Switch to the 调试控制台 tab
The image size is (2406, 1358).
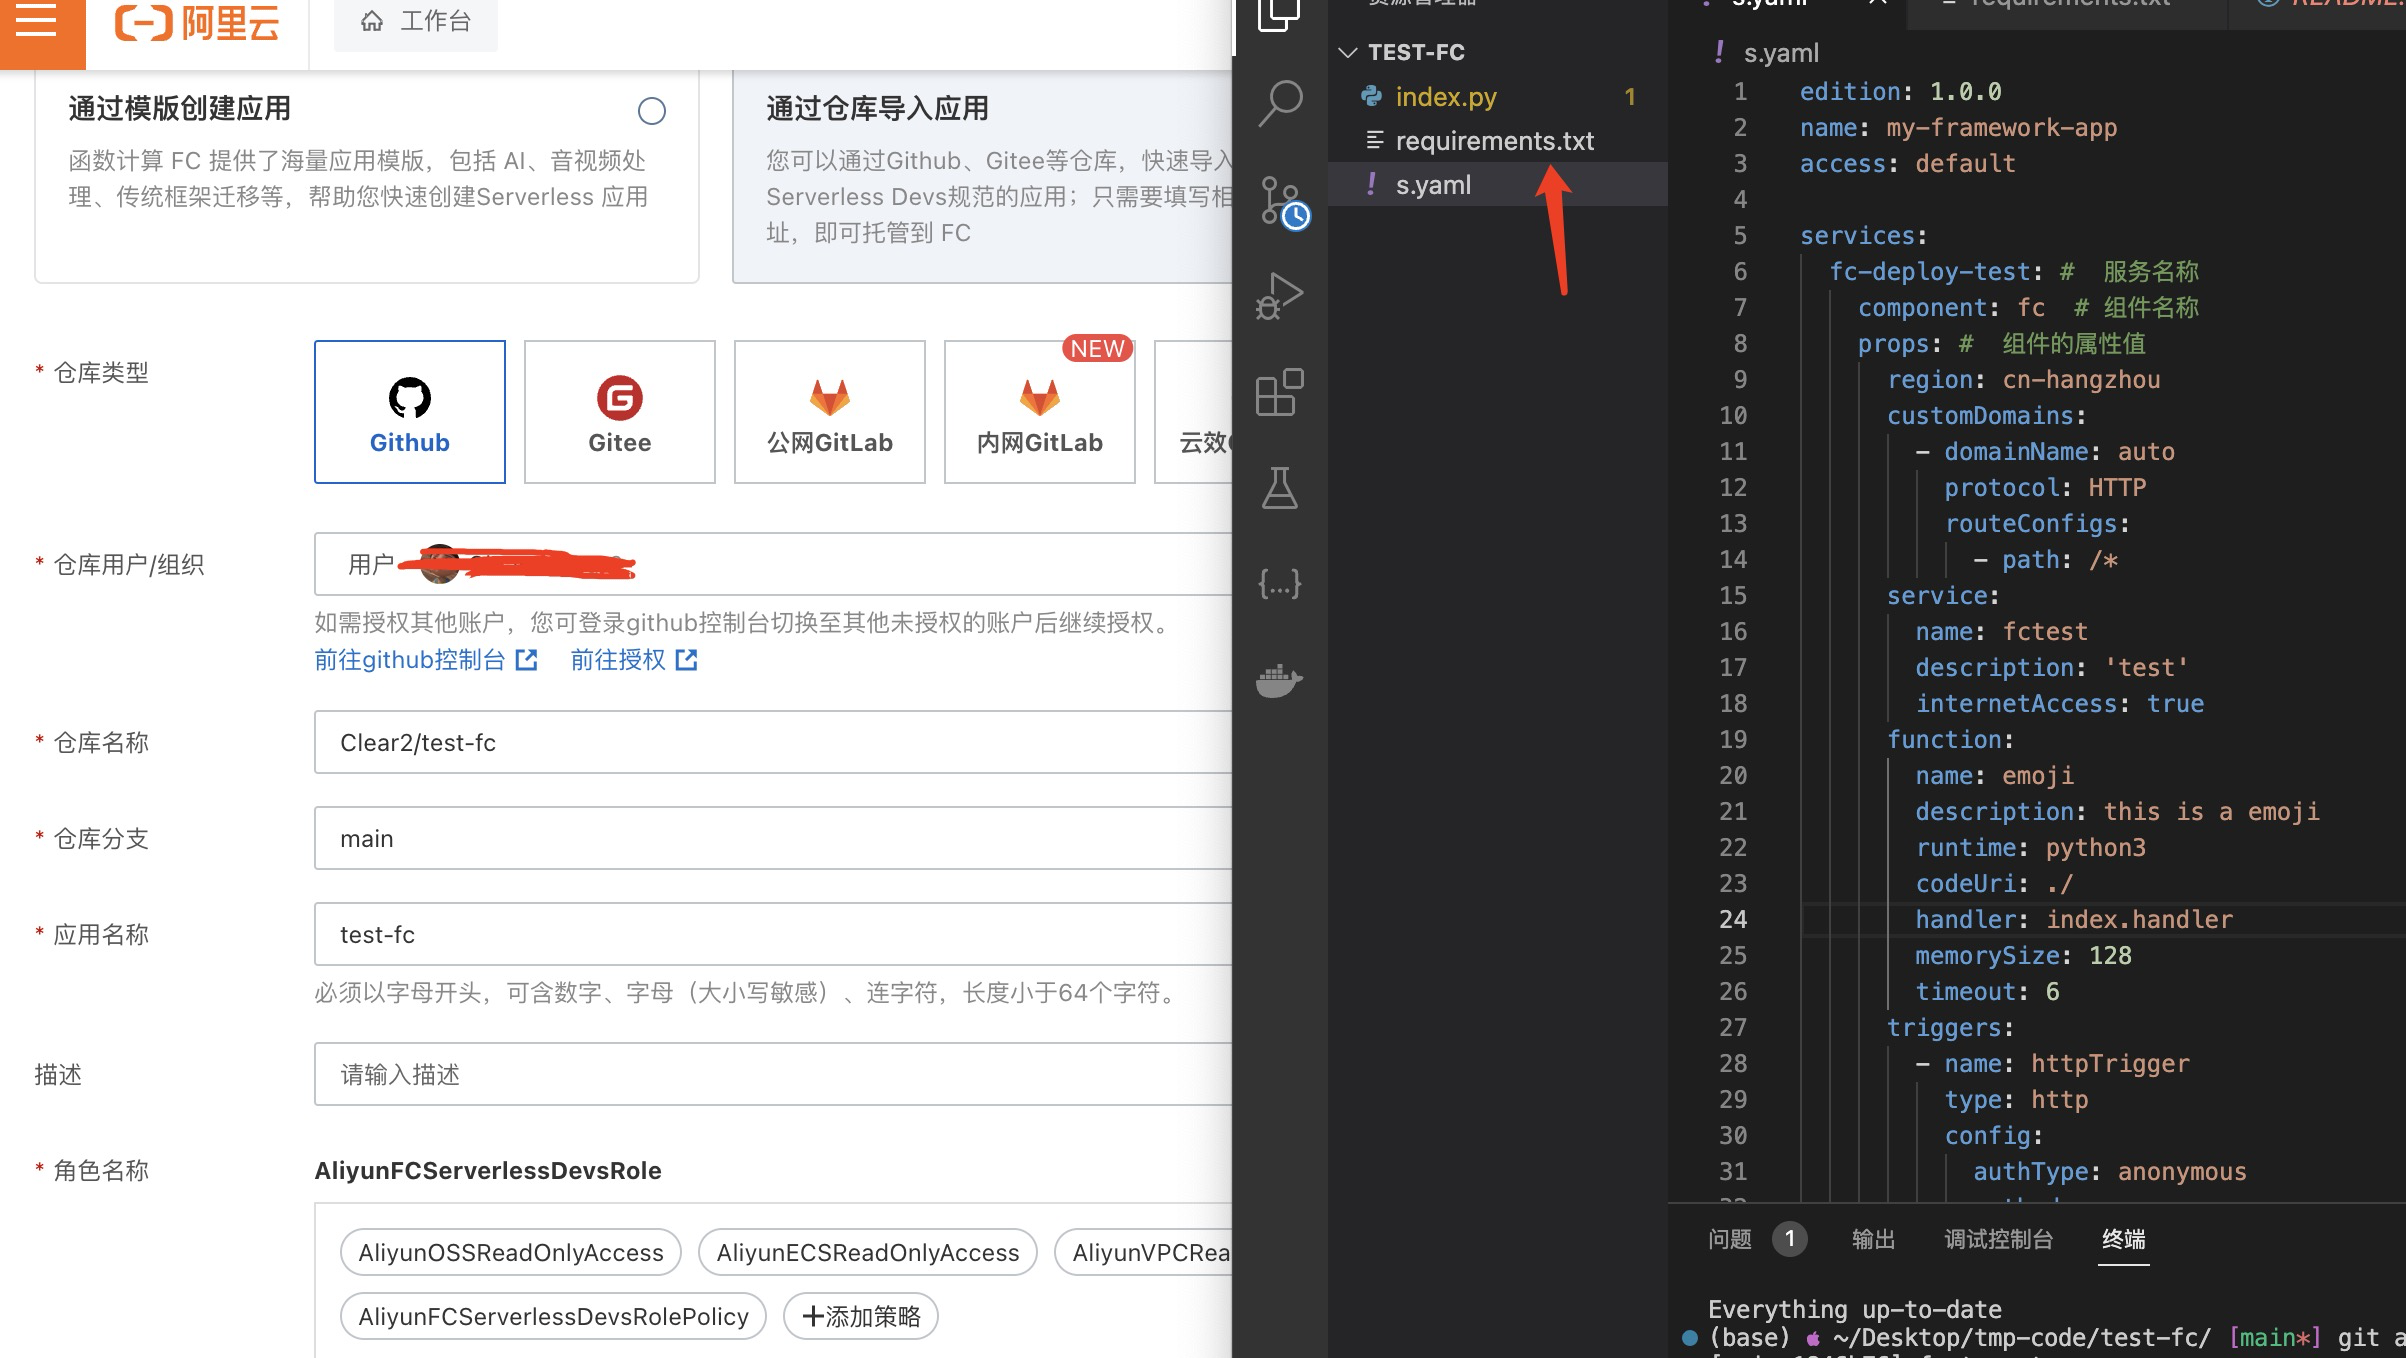pos(1998,1239)
